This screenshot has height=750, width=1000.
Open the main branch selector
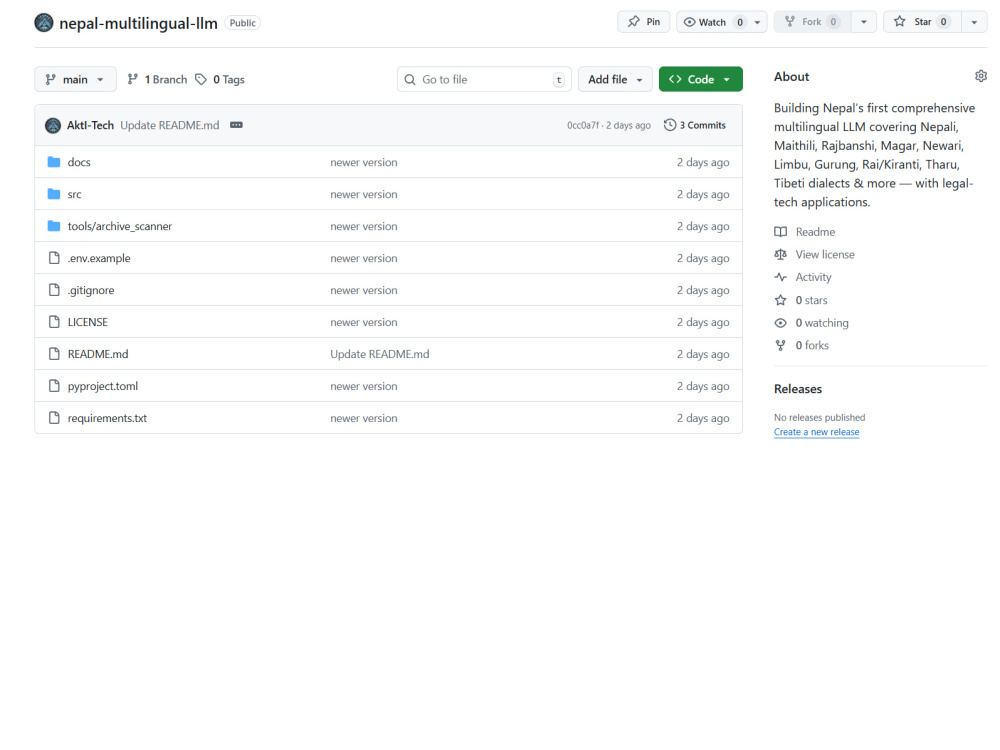[x=75, y=79]
